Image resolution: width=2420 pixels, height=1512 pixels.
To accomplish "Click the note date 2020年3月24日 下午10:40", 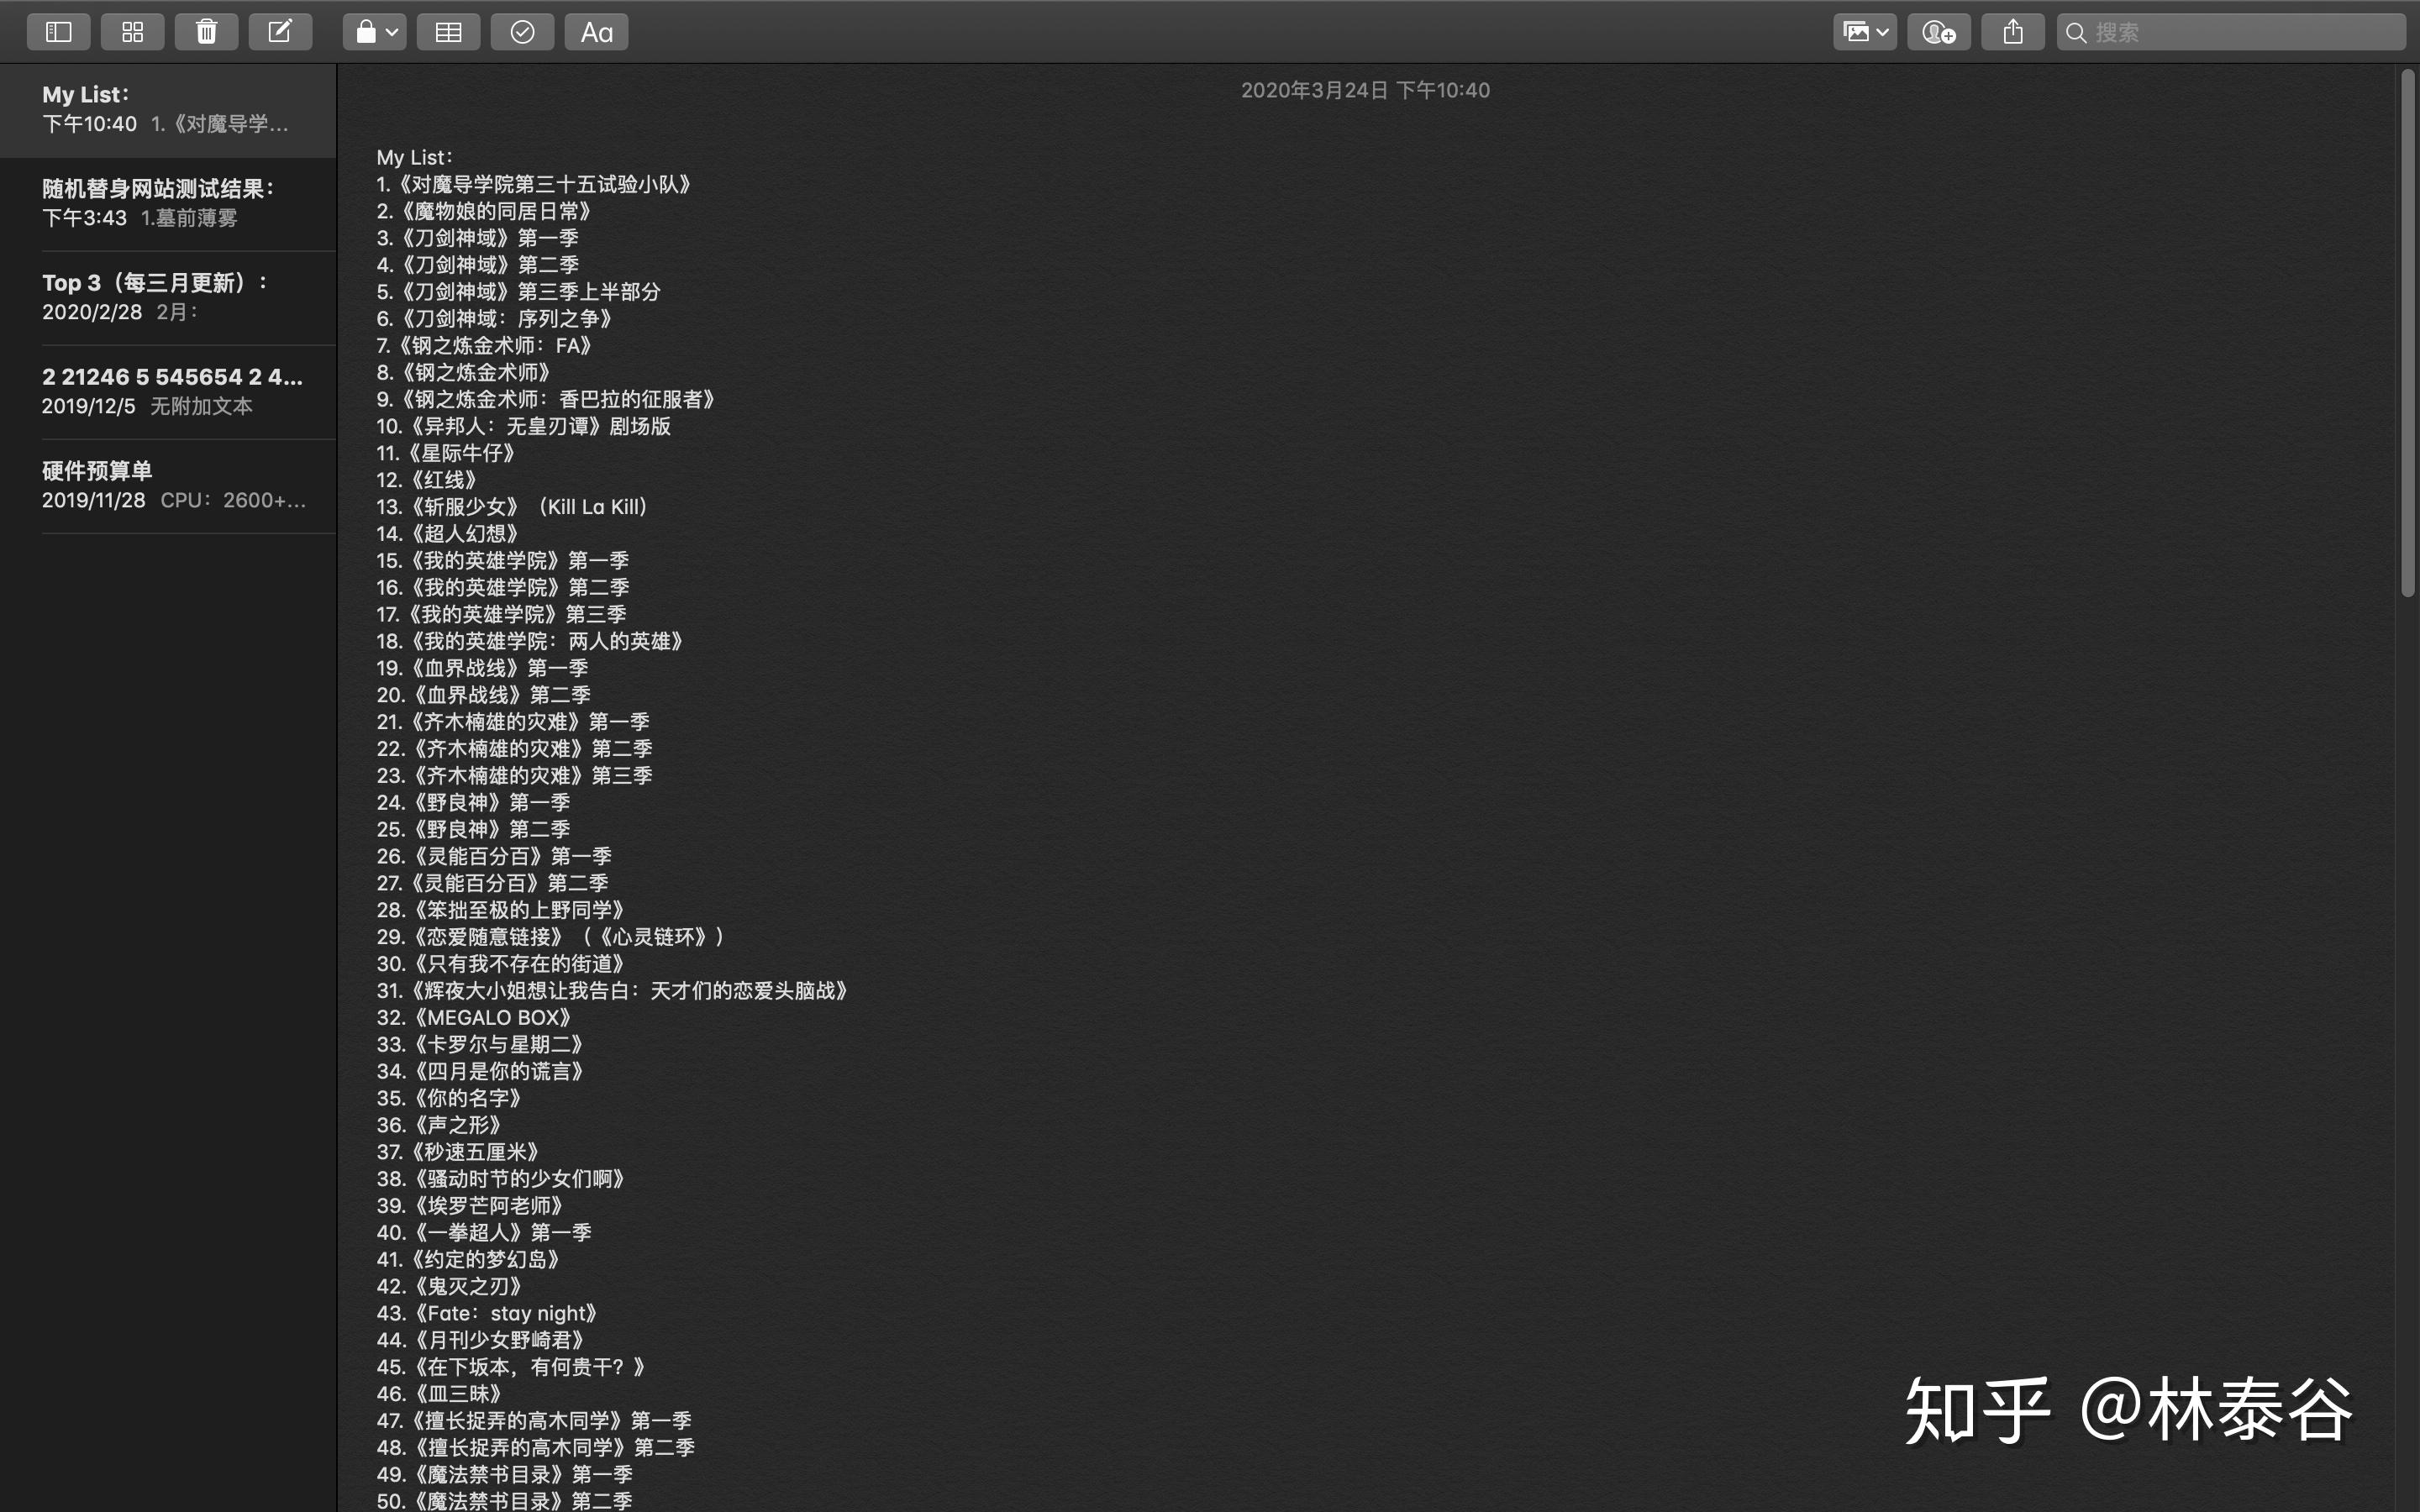I will (x=1365, y=90).
